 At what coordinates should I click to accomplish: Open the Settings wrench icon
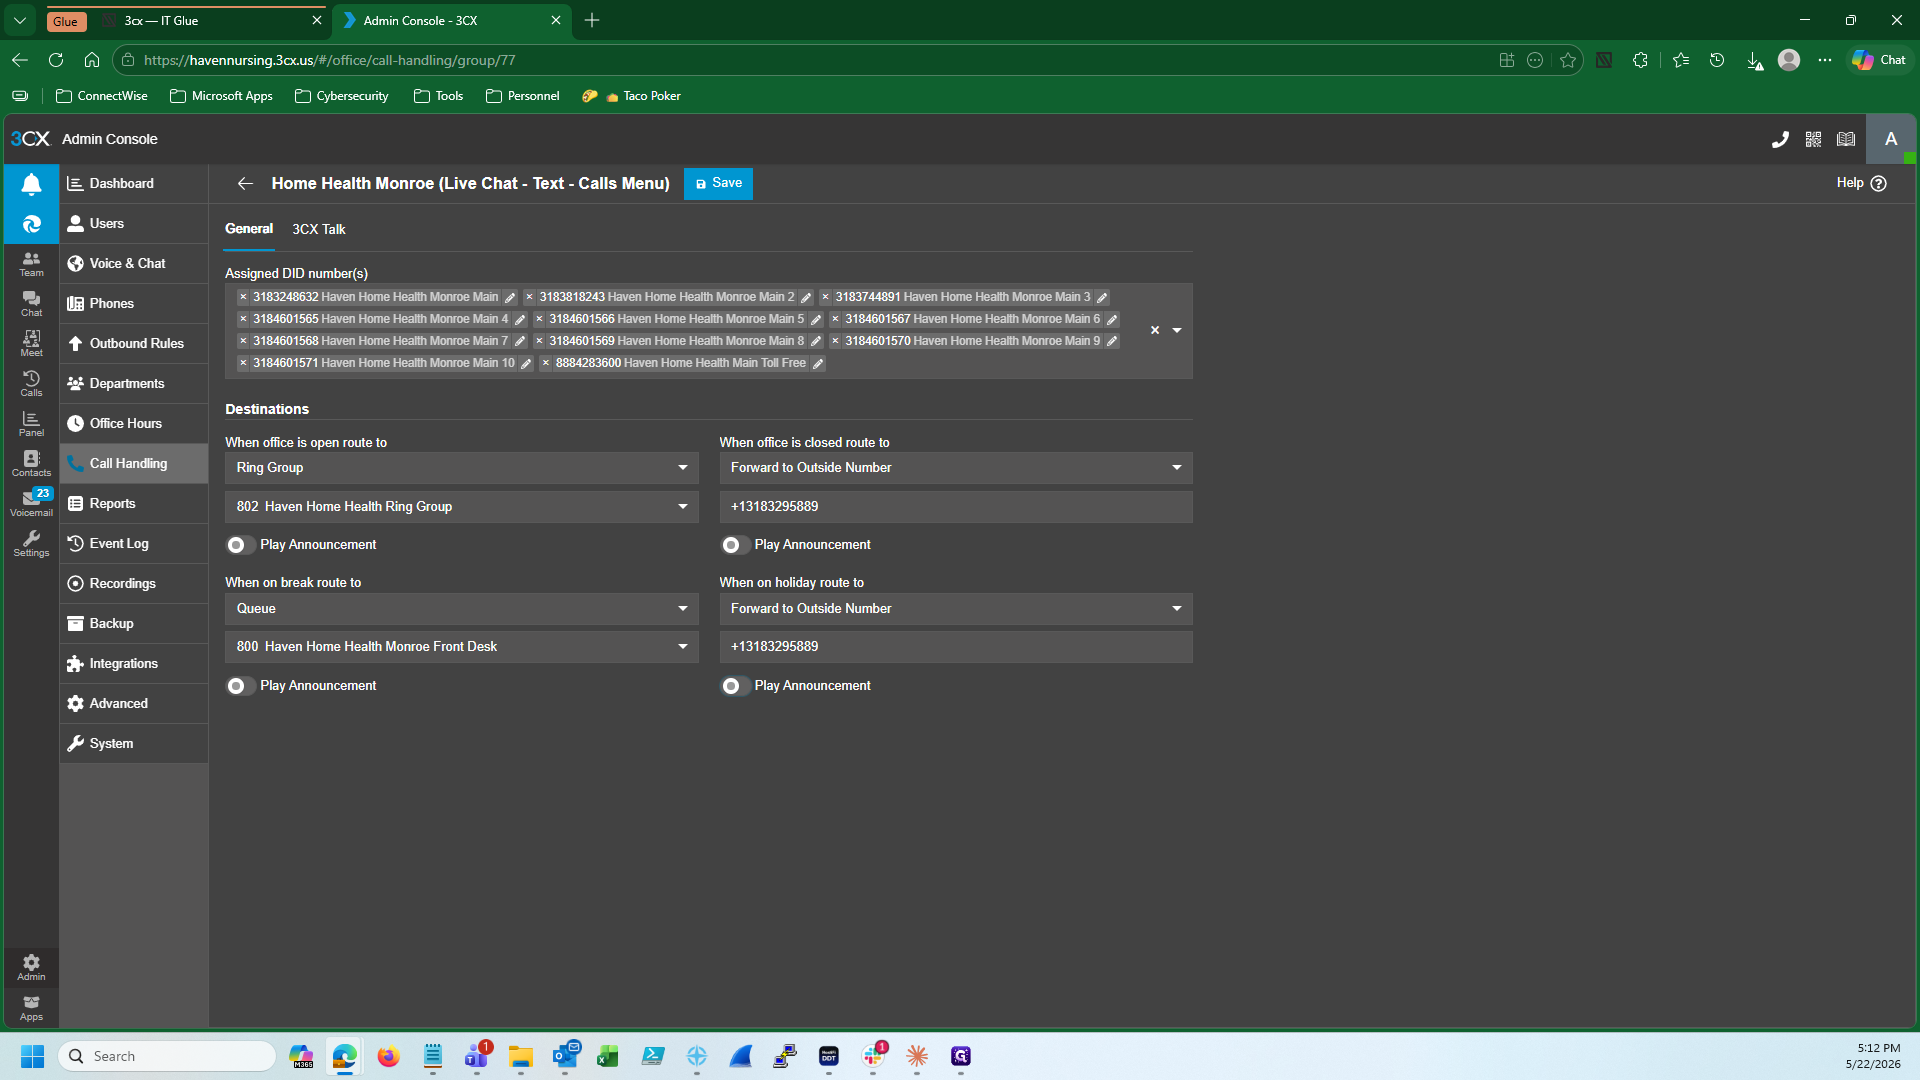pos(31,544)
